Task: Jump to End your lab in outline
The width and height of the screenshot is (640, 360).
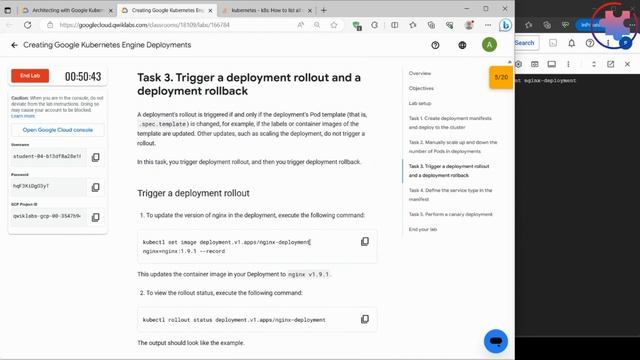Action: (423, 229)
